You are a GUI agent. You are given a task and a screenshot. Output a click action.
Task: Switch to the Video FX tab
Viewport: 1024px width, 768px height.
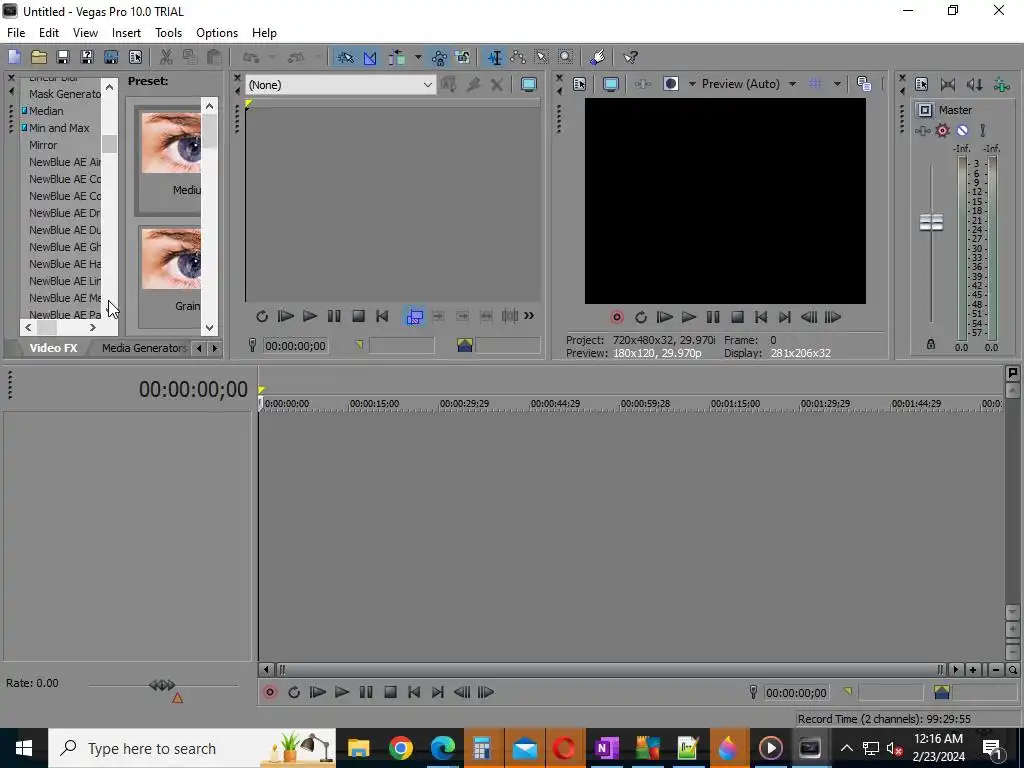click(53, 348)
